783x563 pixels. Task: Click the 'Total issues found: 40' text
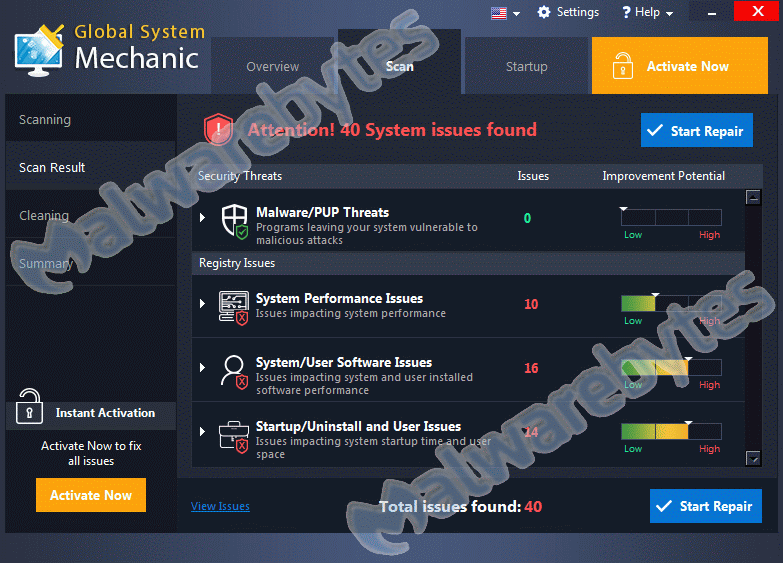tap(460, 507)
